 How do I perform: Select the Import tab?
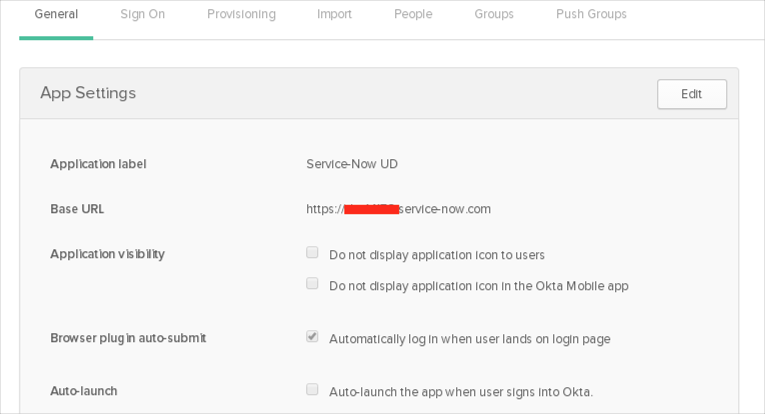(x=334, y=15)
